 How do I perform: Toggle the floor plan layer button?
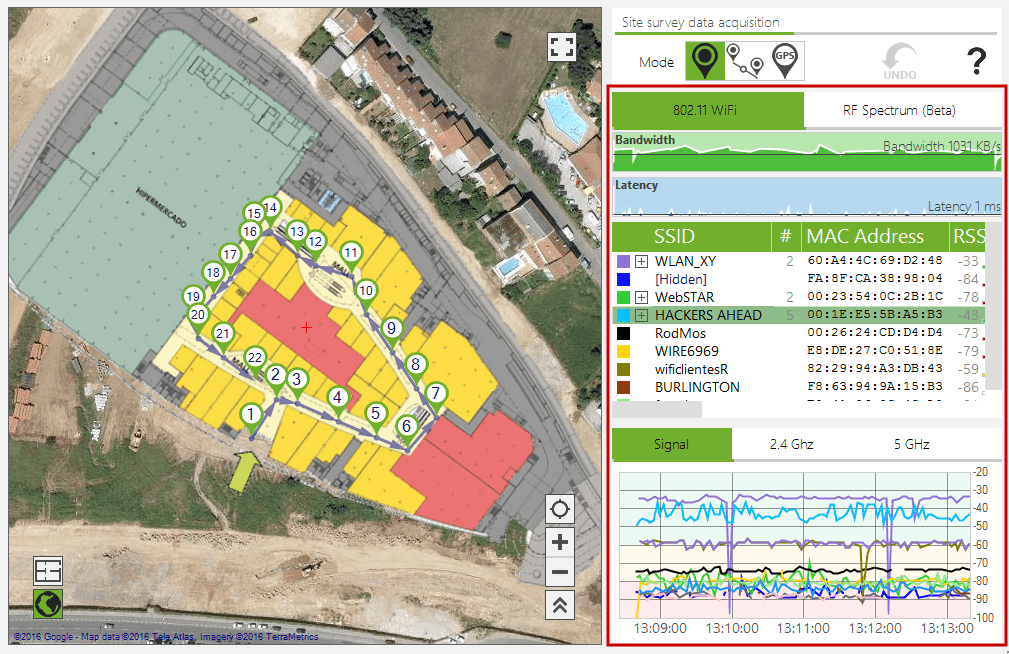pyautogui.click(x=47, y=570)
